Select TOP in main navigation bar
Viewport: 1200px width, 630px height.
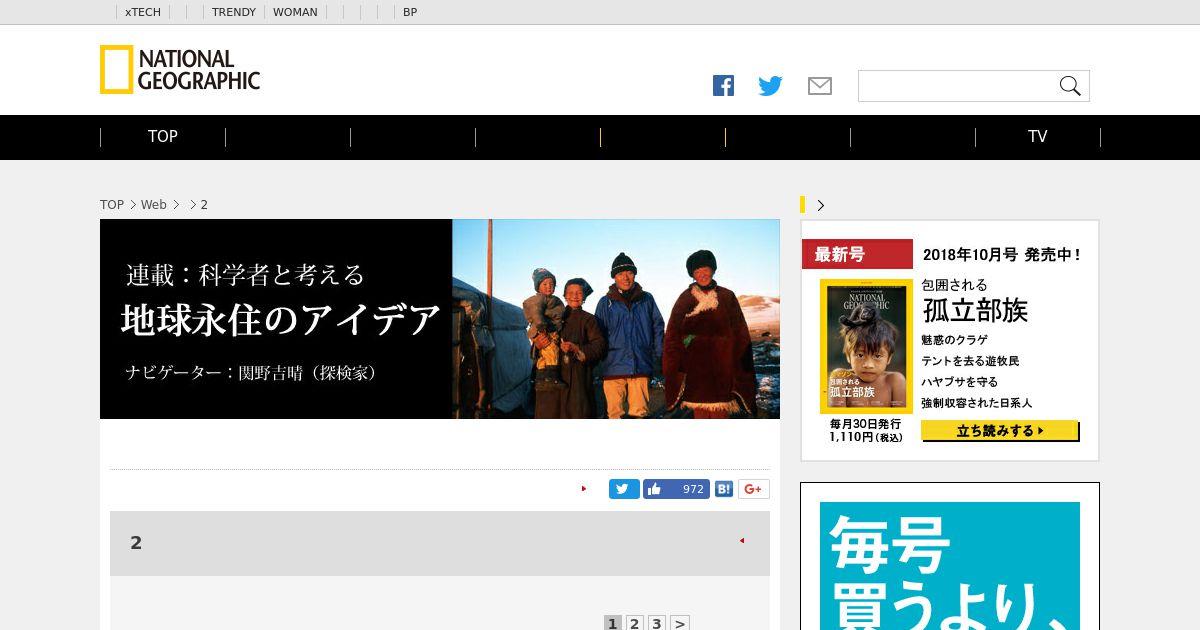tap(163, 137)
